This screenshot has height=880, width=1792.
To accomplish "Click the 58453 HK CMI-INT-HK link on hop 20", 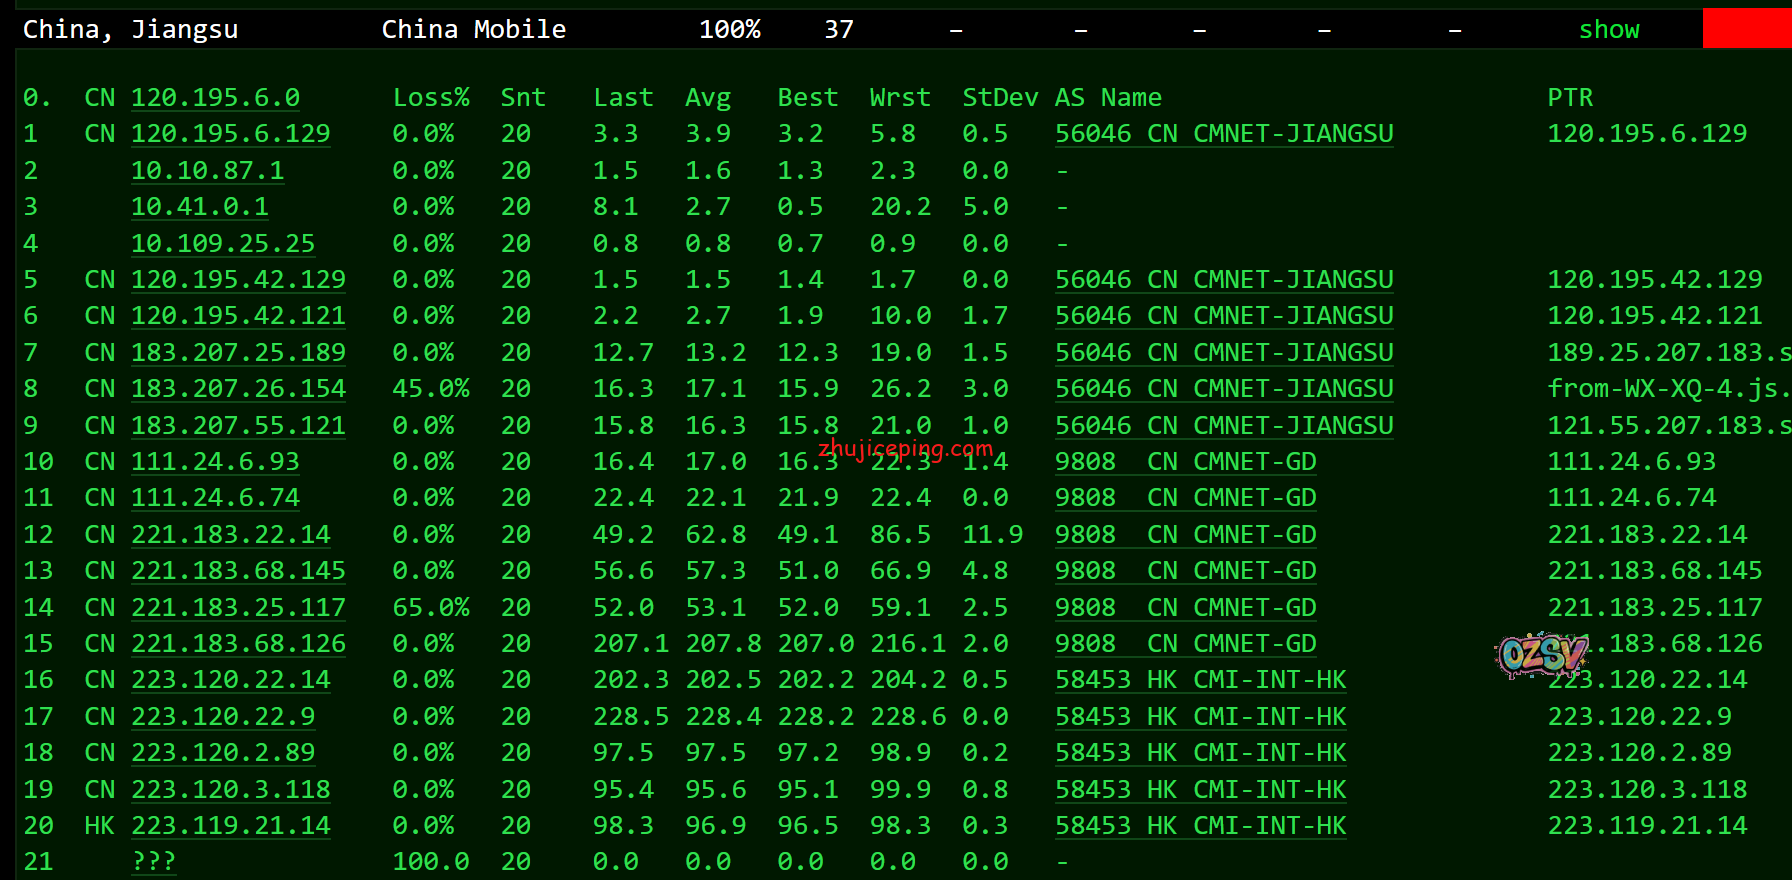I will point(1200,826).
